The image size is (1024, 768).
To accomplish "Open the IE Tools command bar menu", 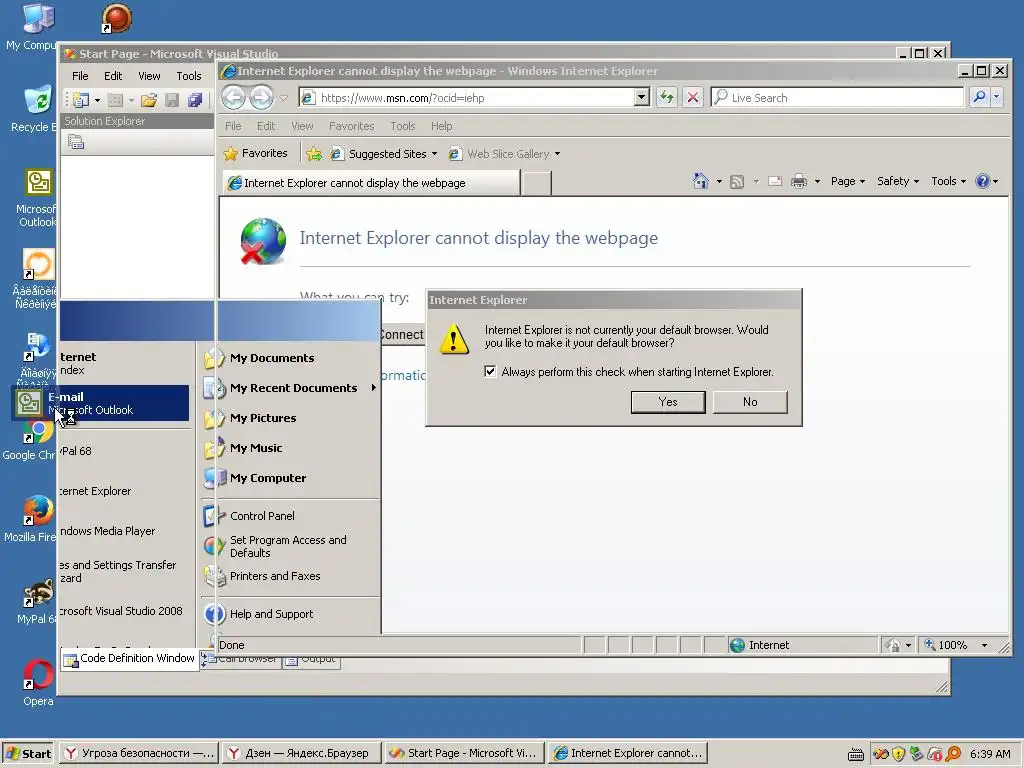I will (948, 182).
